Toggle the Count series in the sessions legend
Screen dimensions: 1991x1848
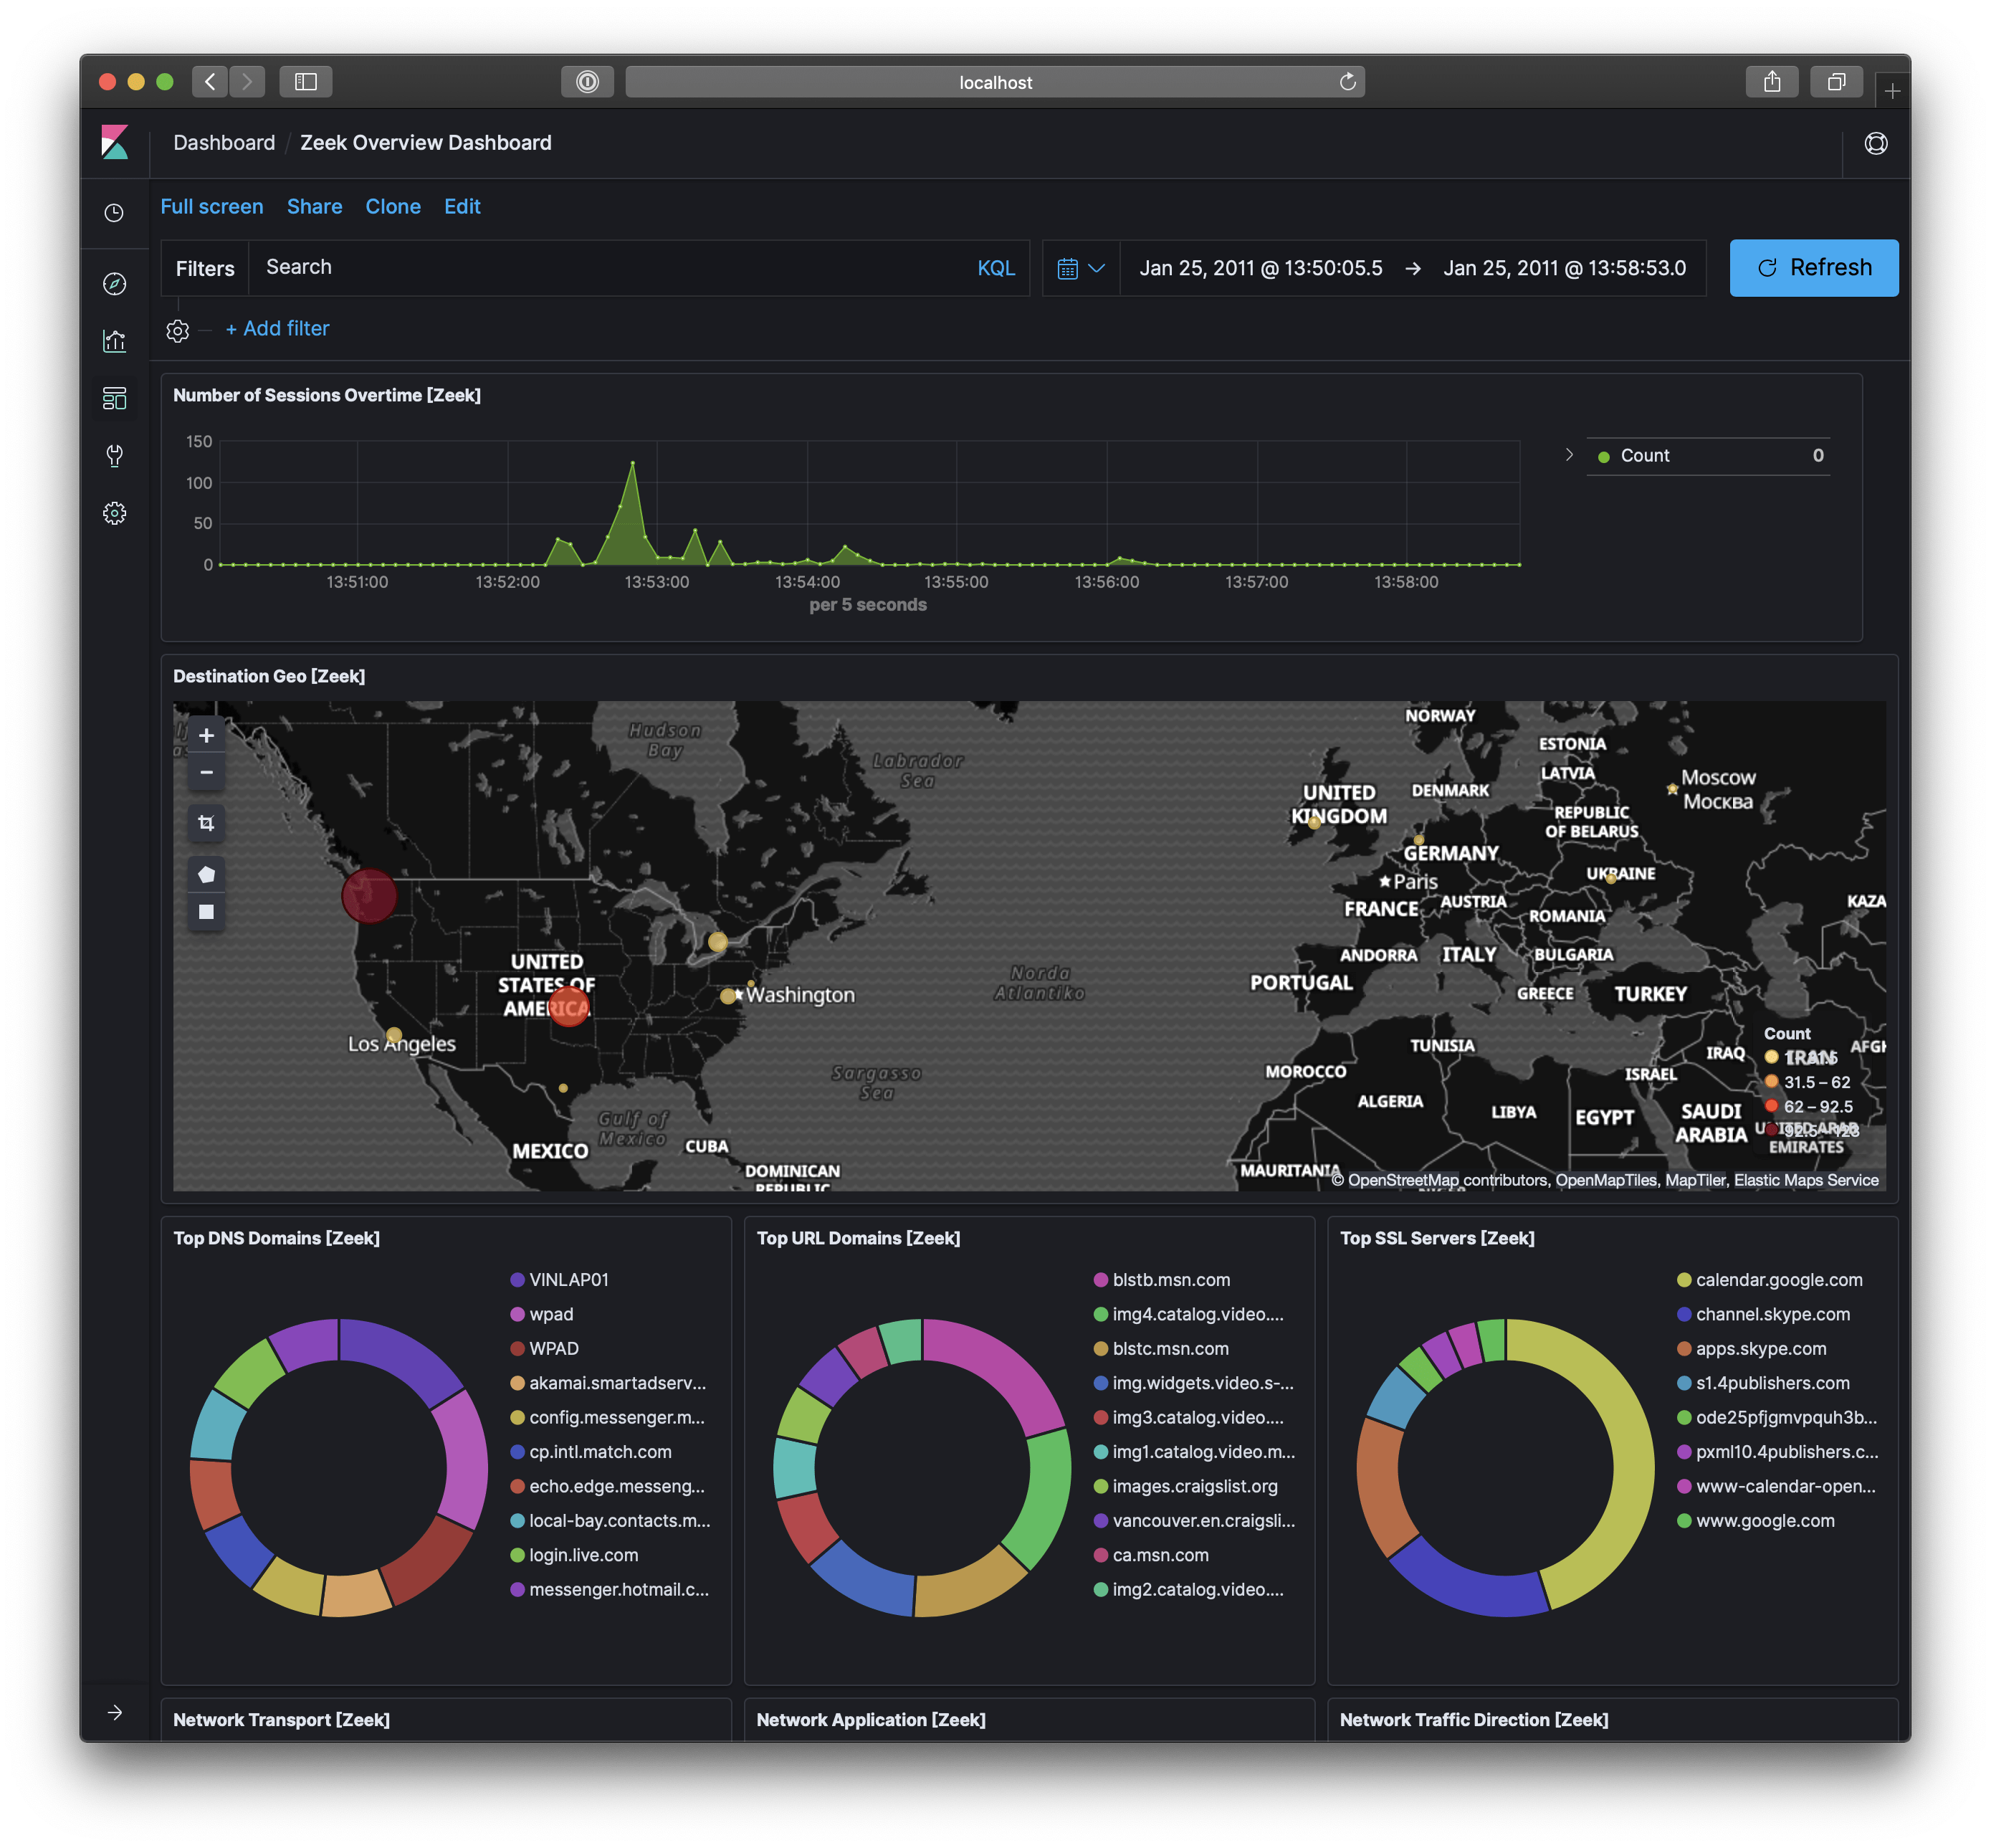coord(1645,455)
